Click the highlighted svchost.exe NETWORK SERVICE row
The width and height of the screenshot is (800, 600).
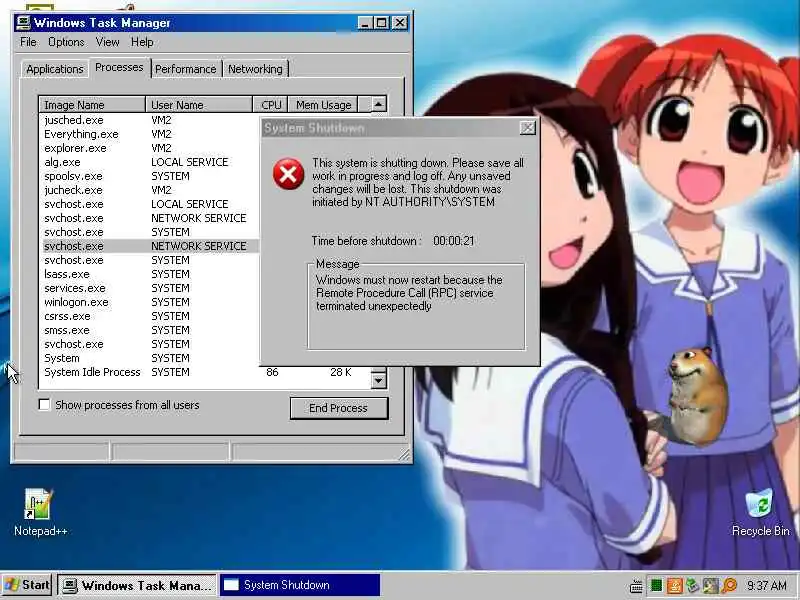point(151,246)
